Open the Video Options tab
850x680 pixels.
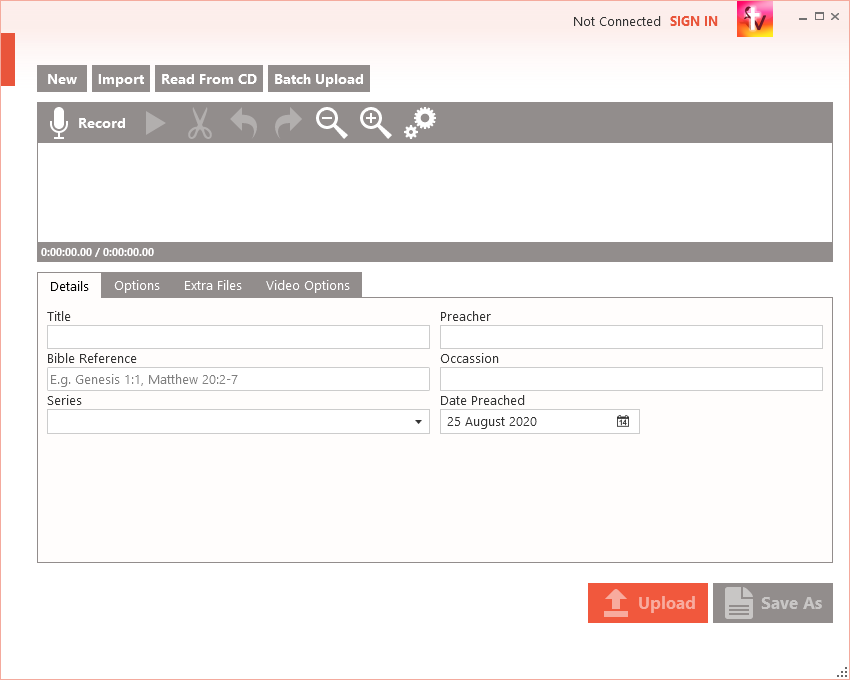point(307,285)
